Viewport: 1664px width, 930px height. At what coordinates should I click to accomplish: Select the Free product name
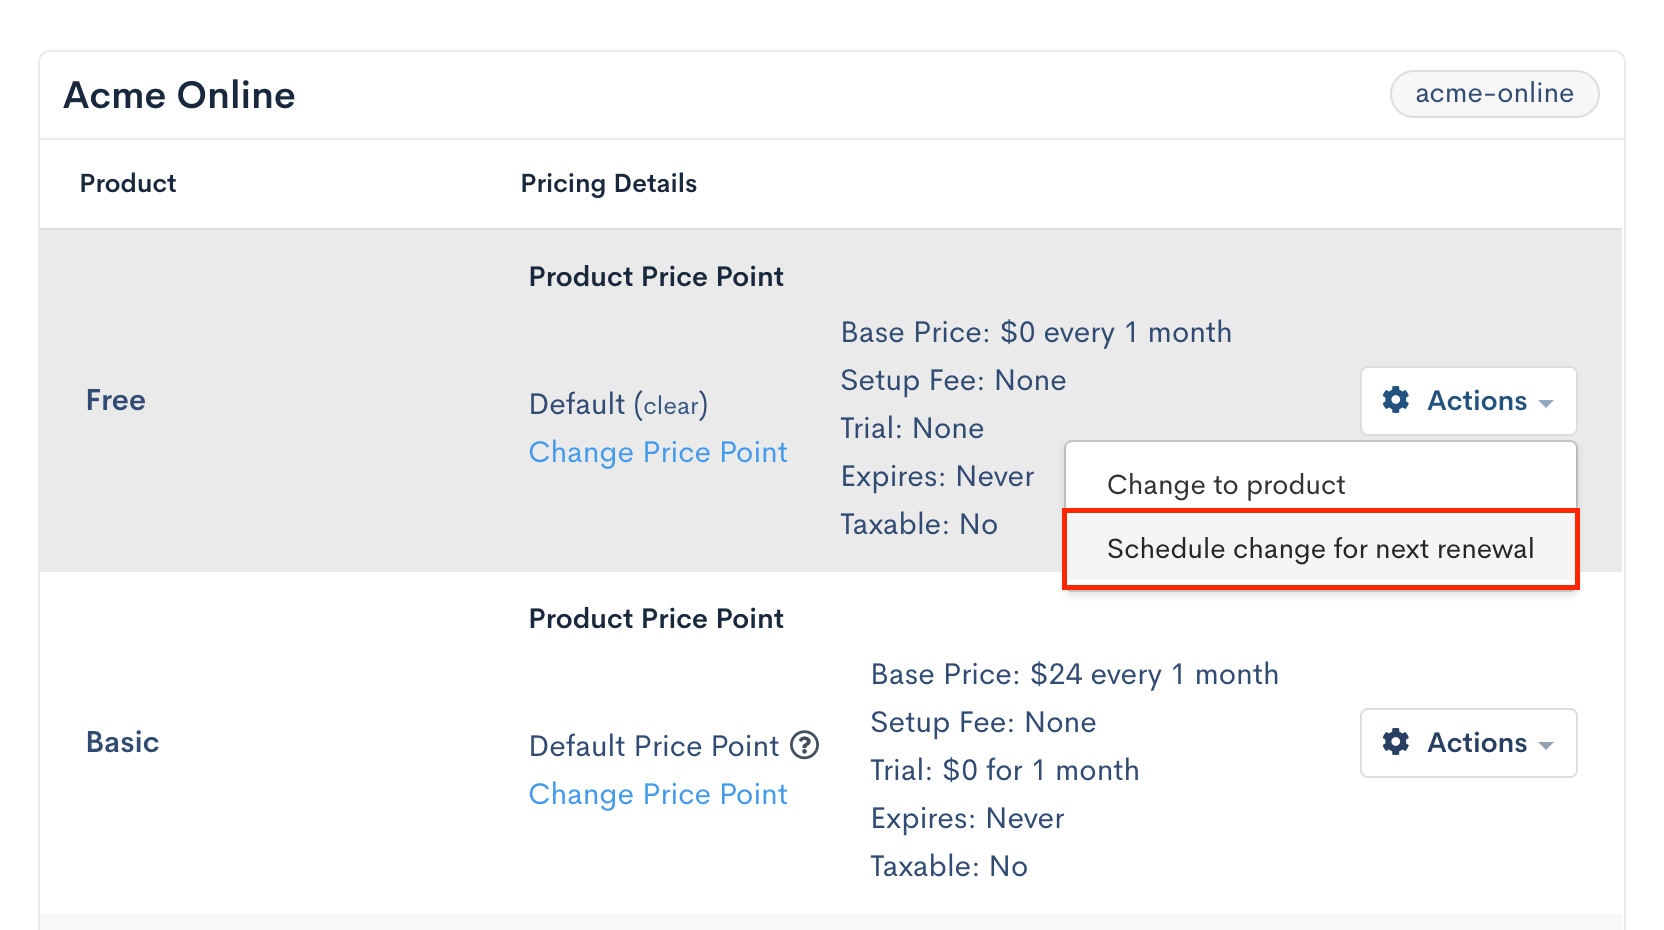(115, 400)
